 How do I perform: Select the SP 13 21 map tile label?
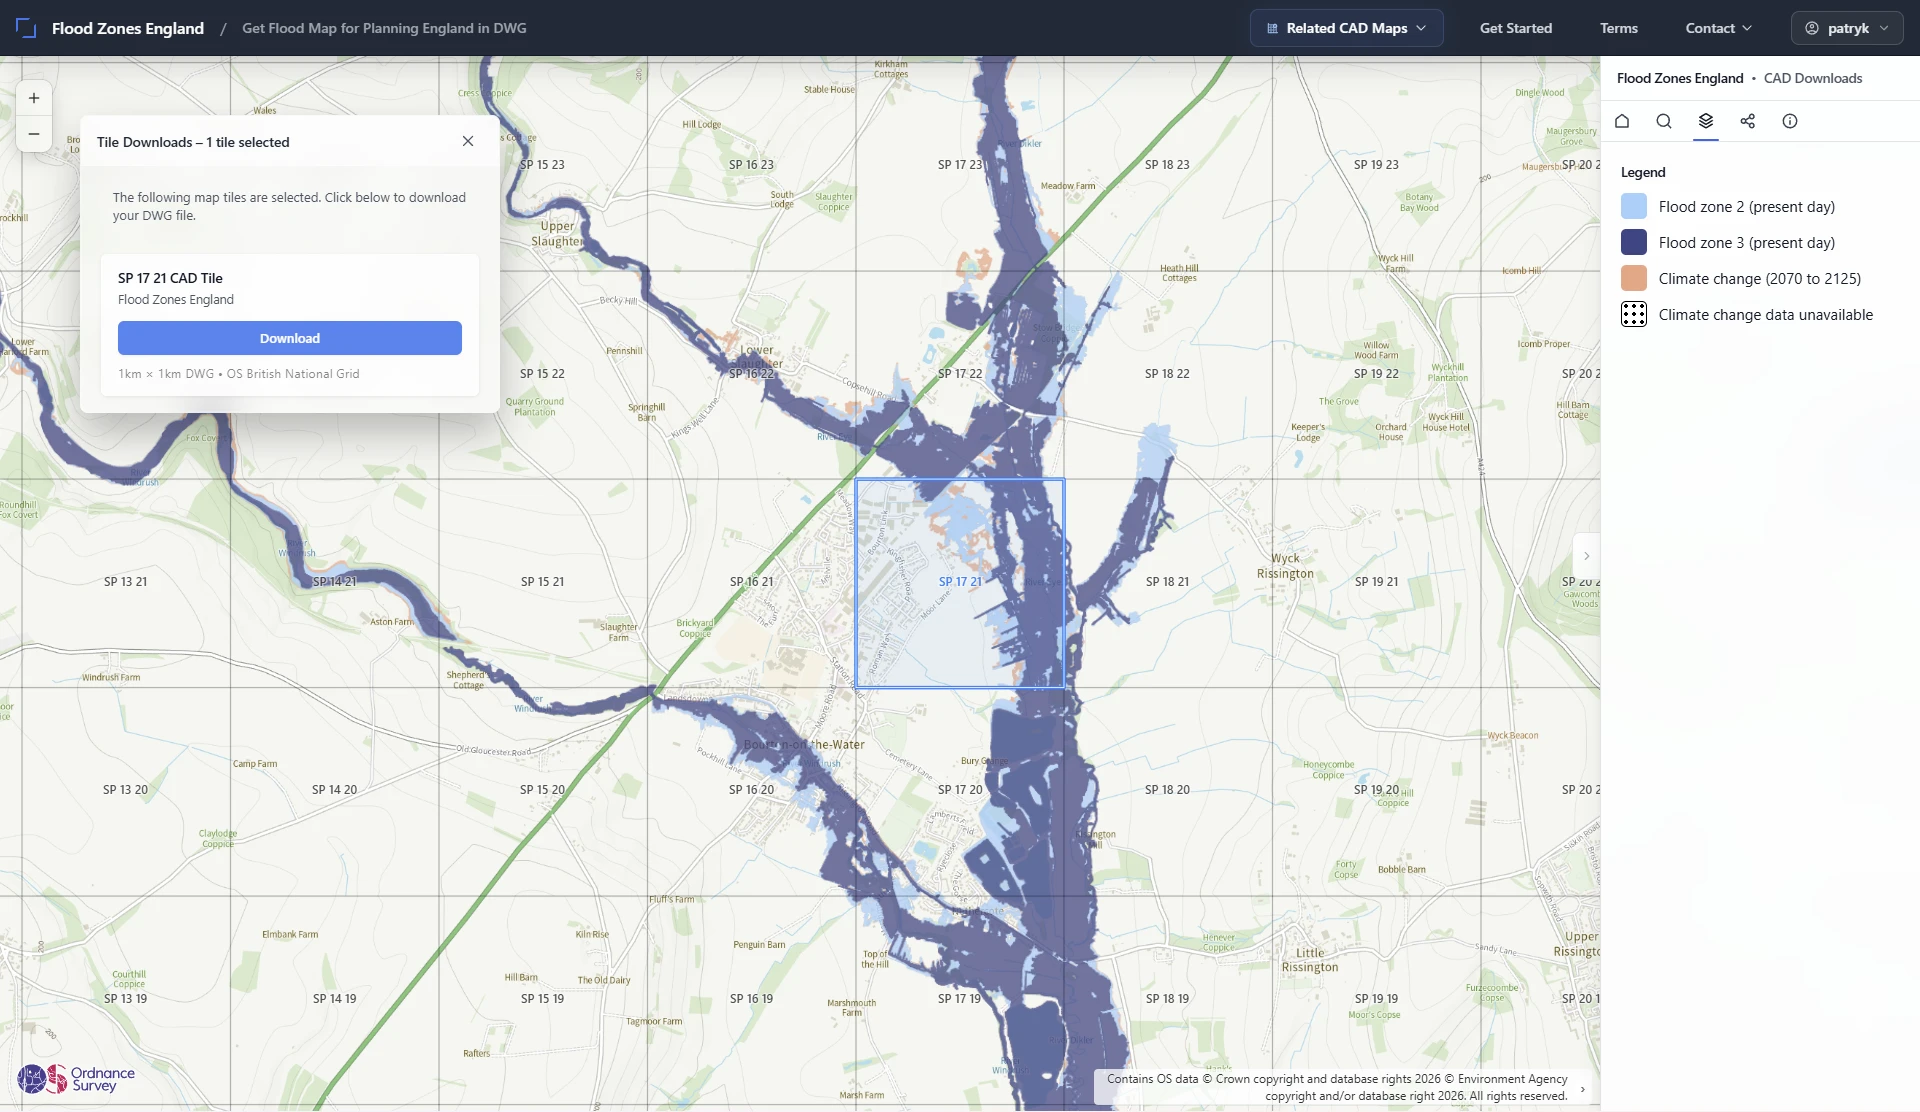click(x=125, y=582)
